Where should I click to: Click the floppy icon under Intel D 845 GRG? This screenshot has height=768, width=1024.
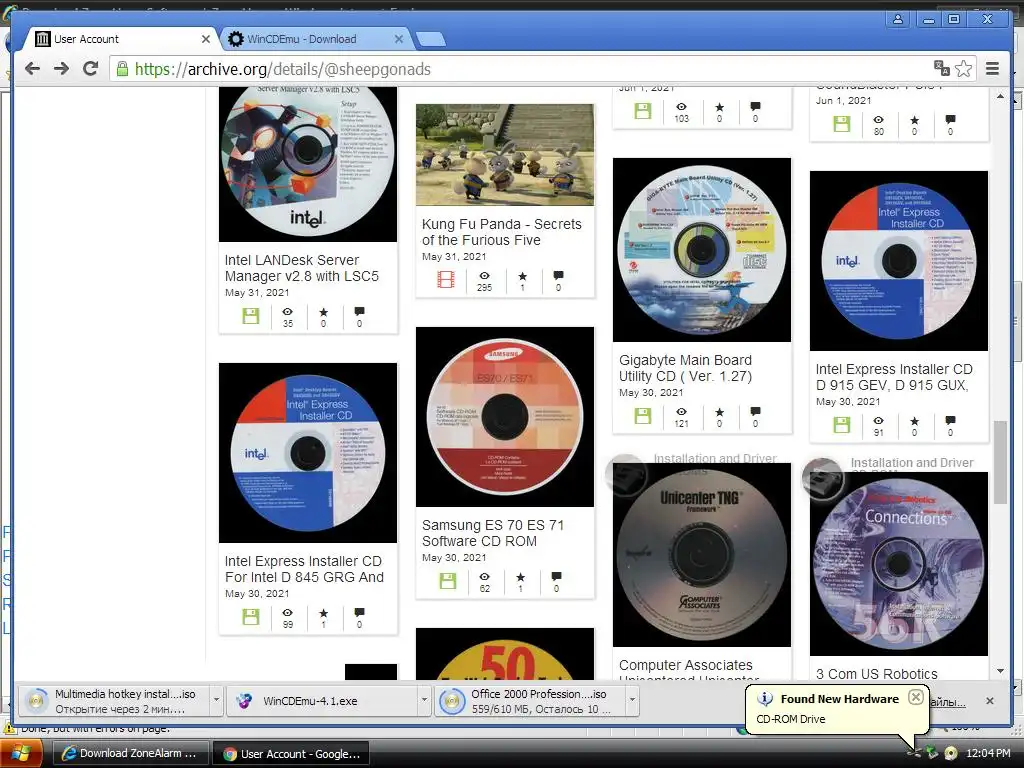tap(251, 617)
